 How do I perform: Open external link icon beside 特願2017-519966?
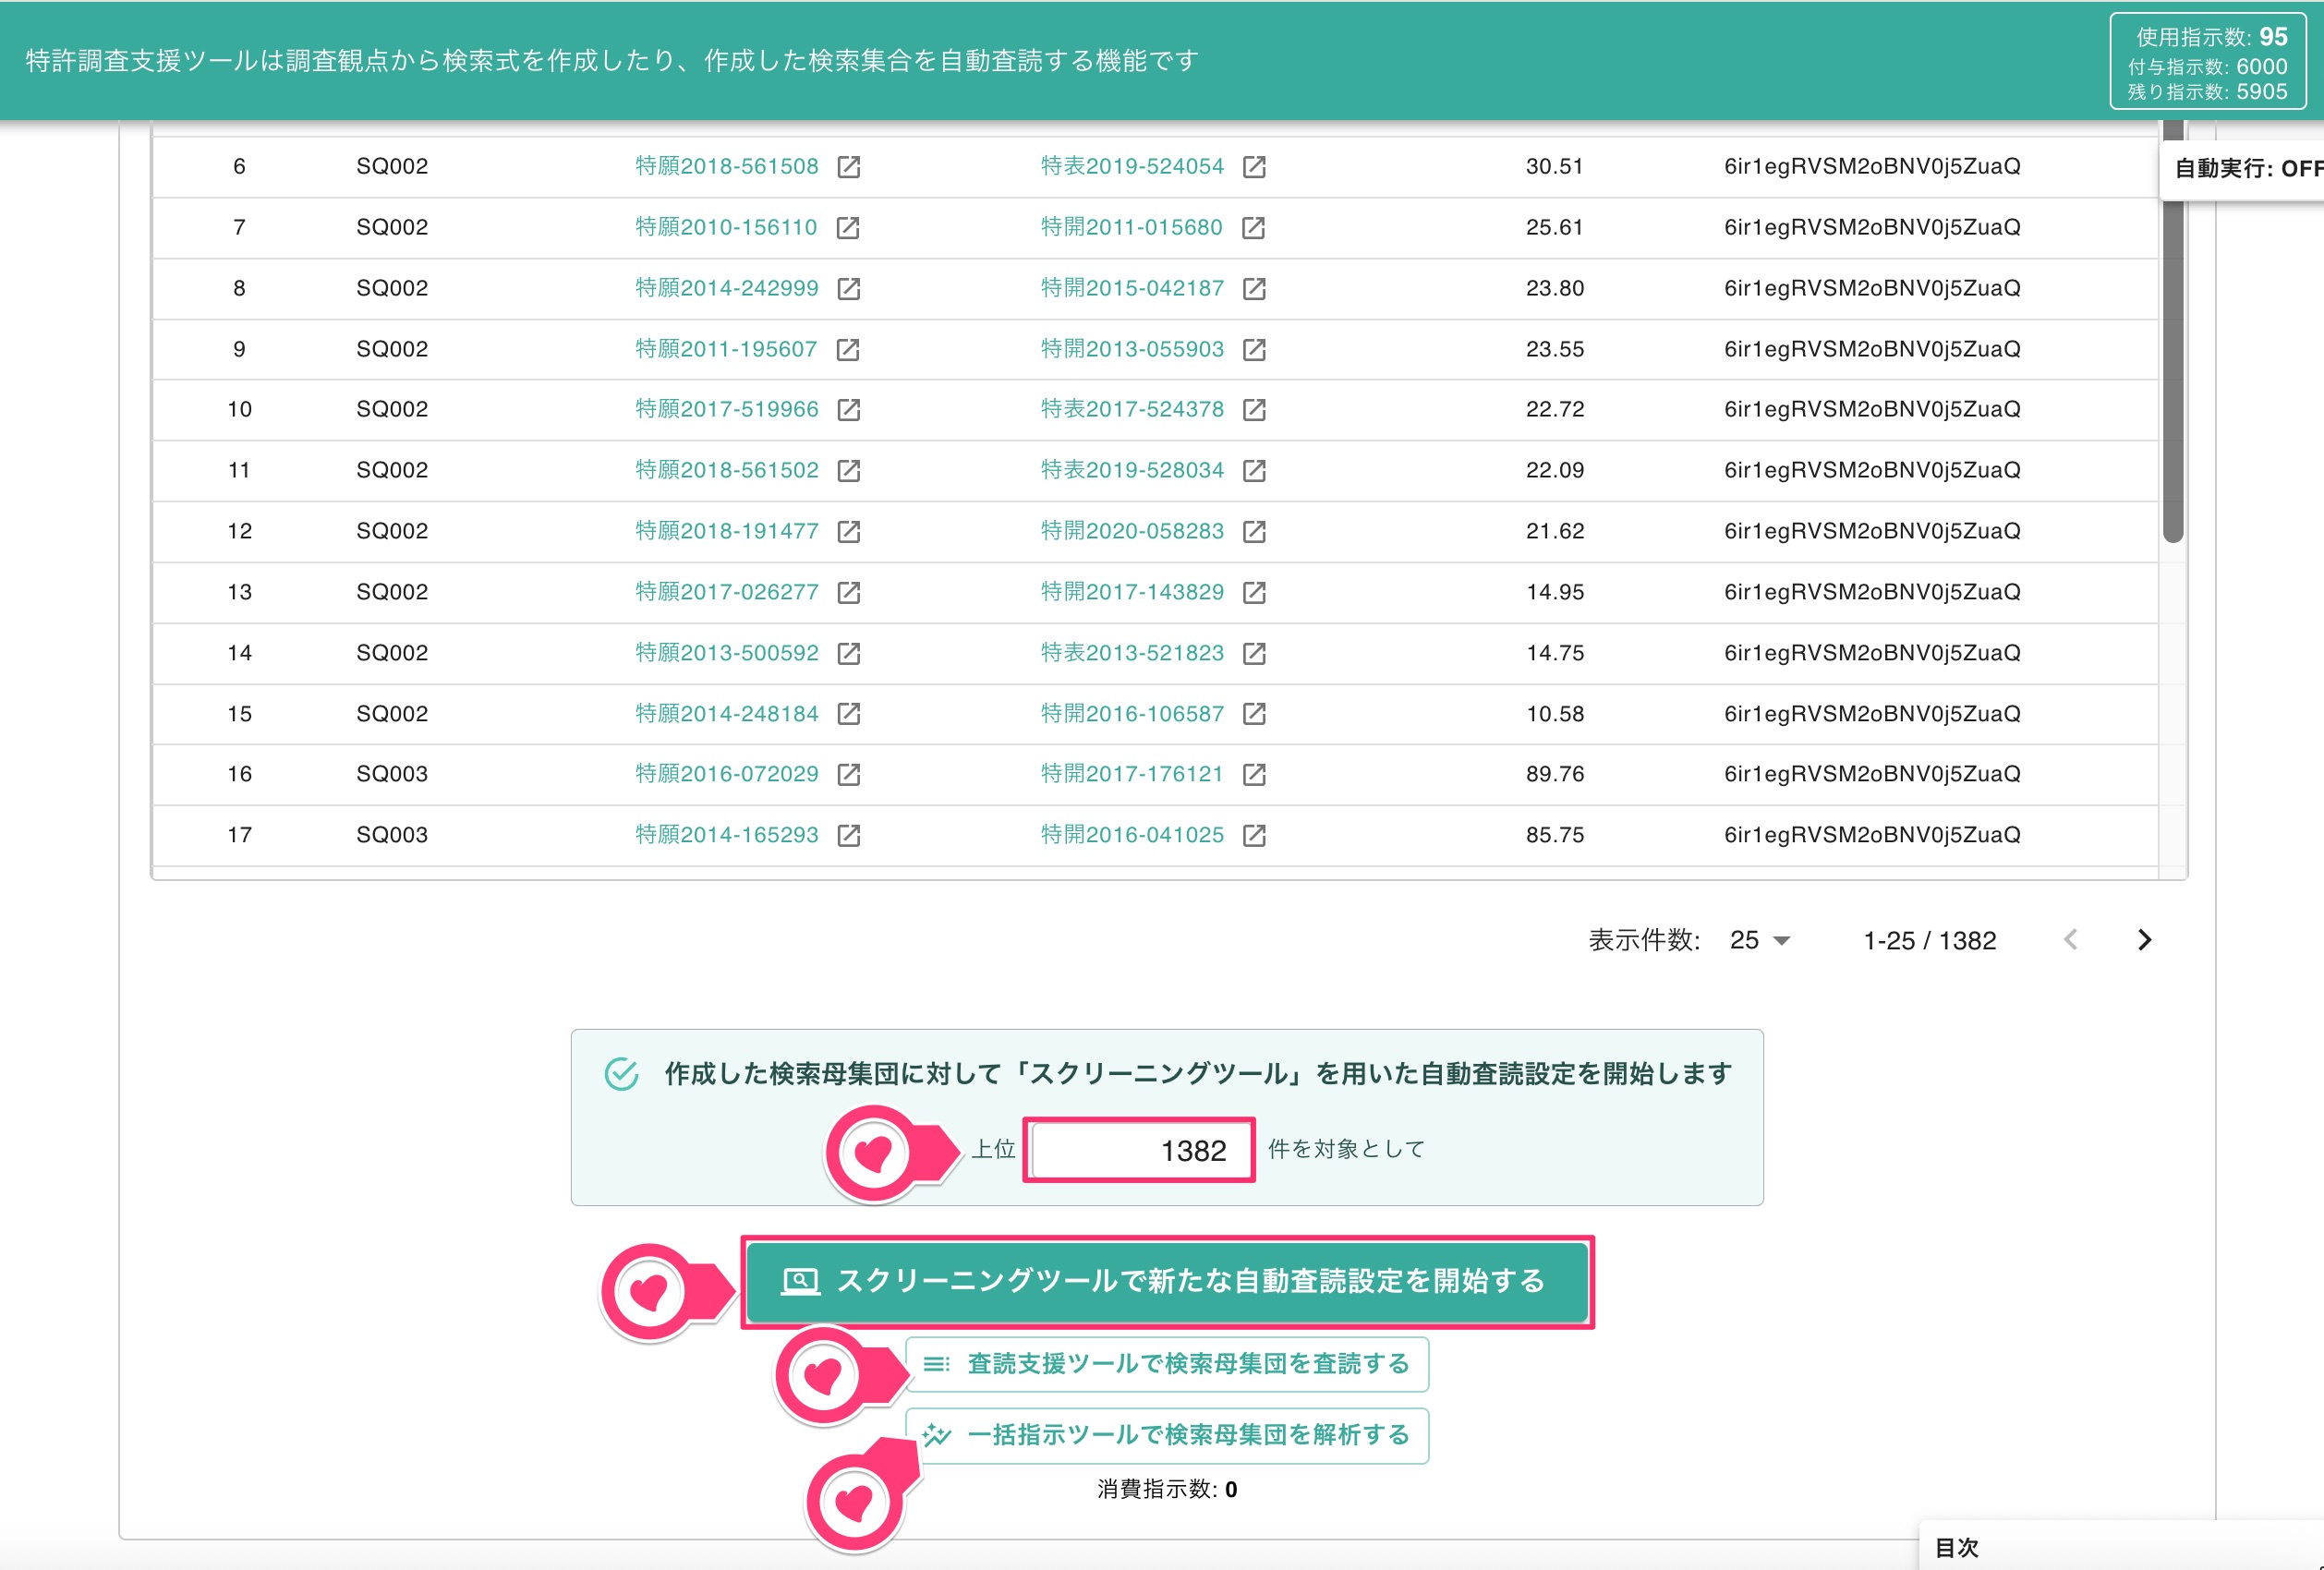[x=848, y=410]
